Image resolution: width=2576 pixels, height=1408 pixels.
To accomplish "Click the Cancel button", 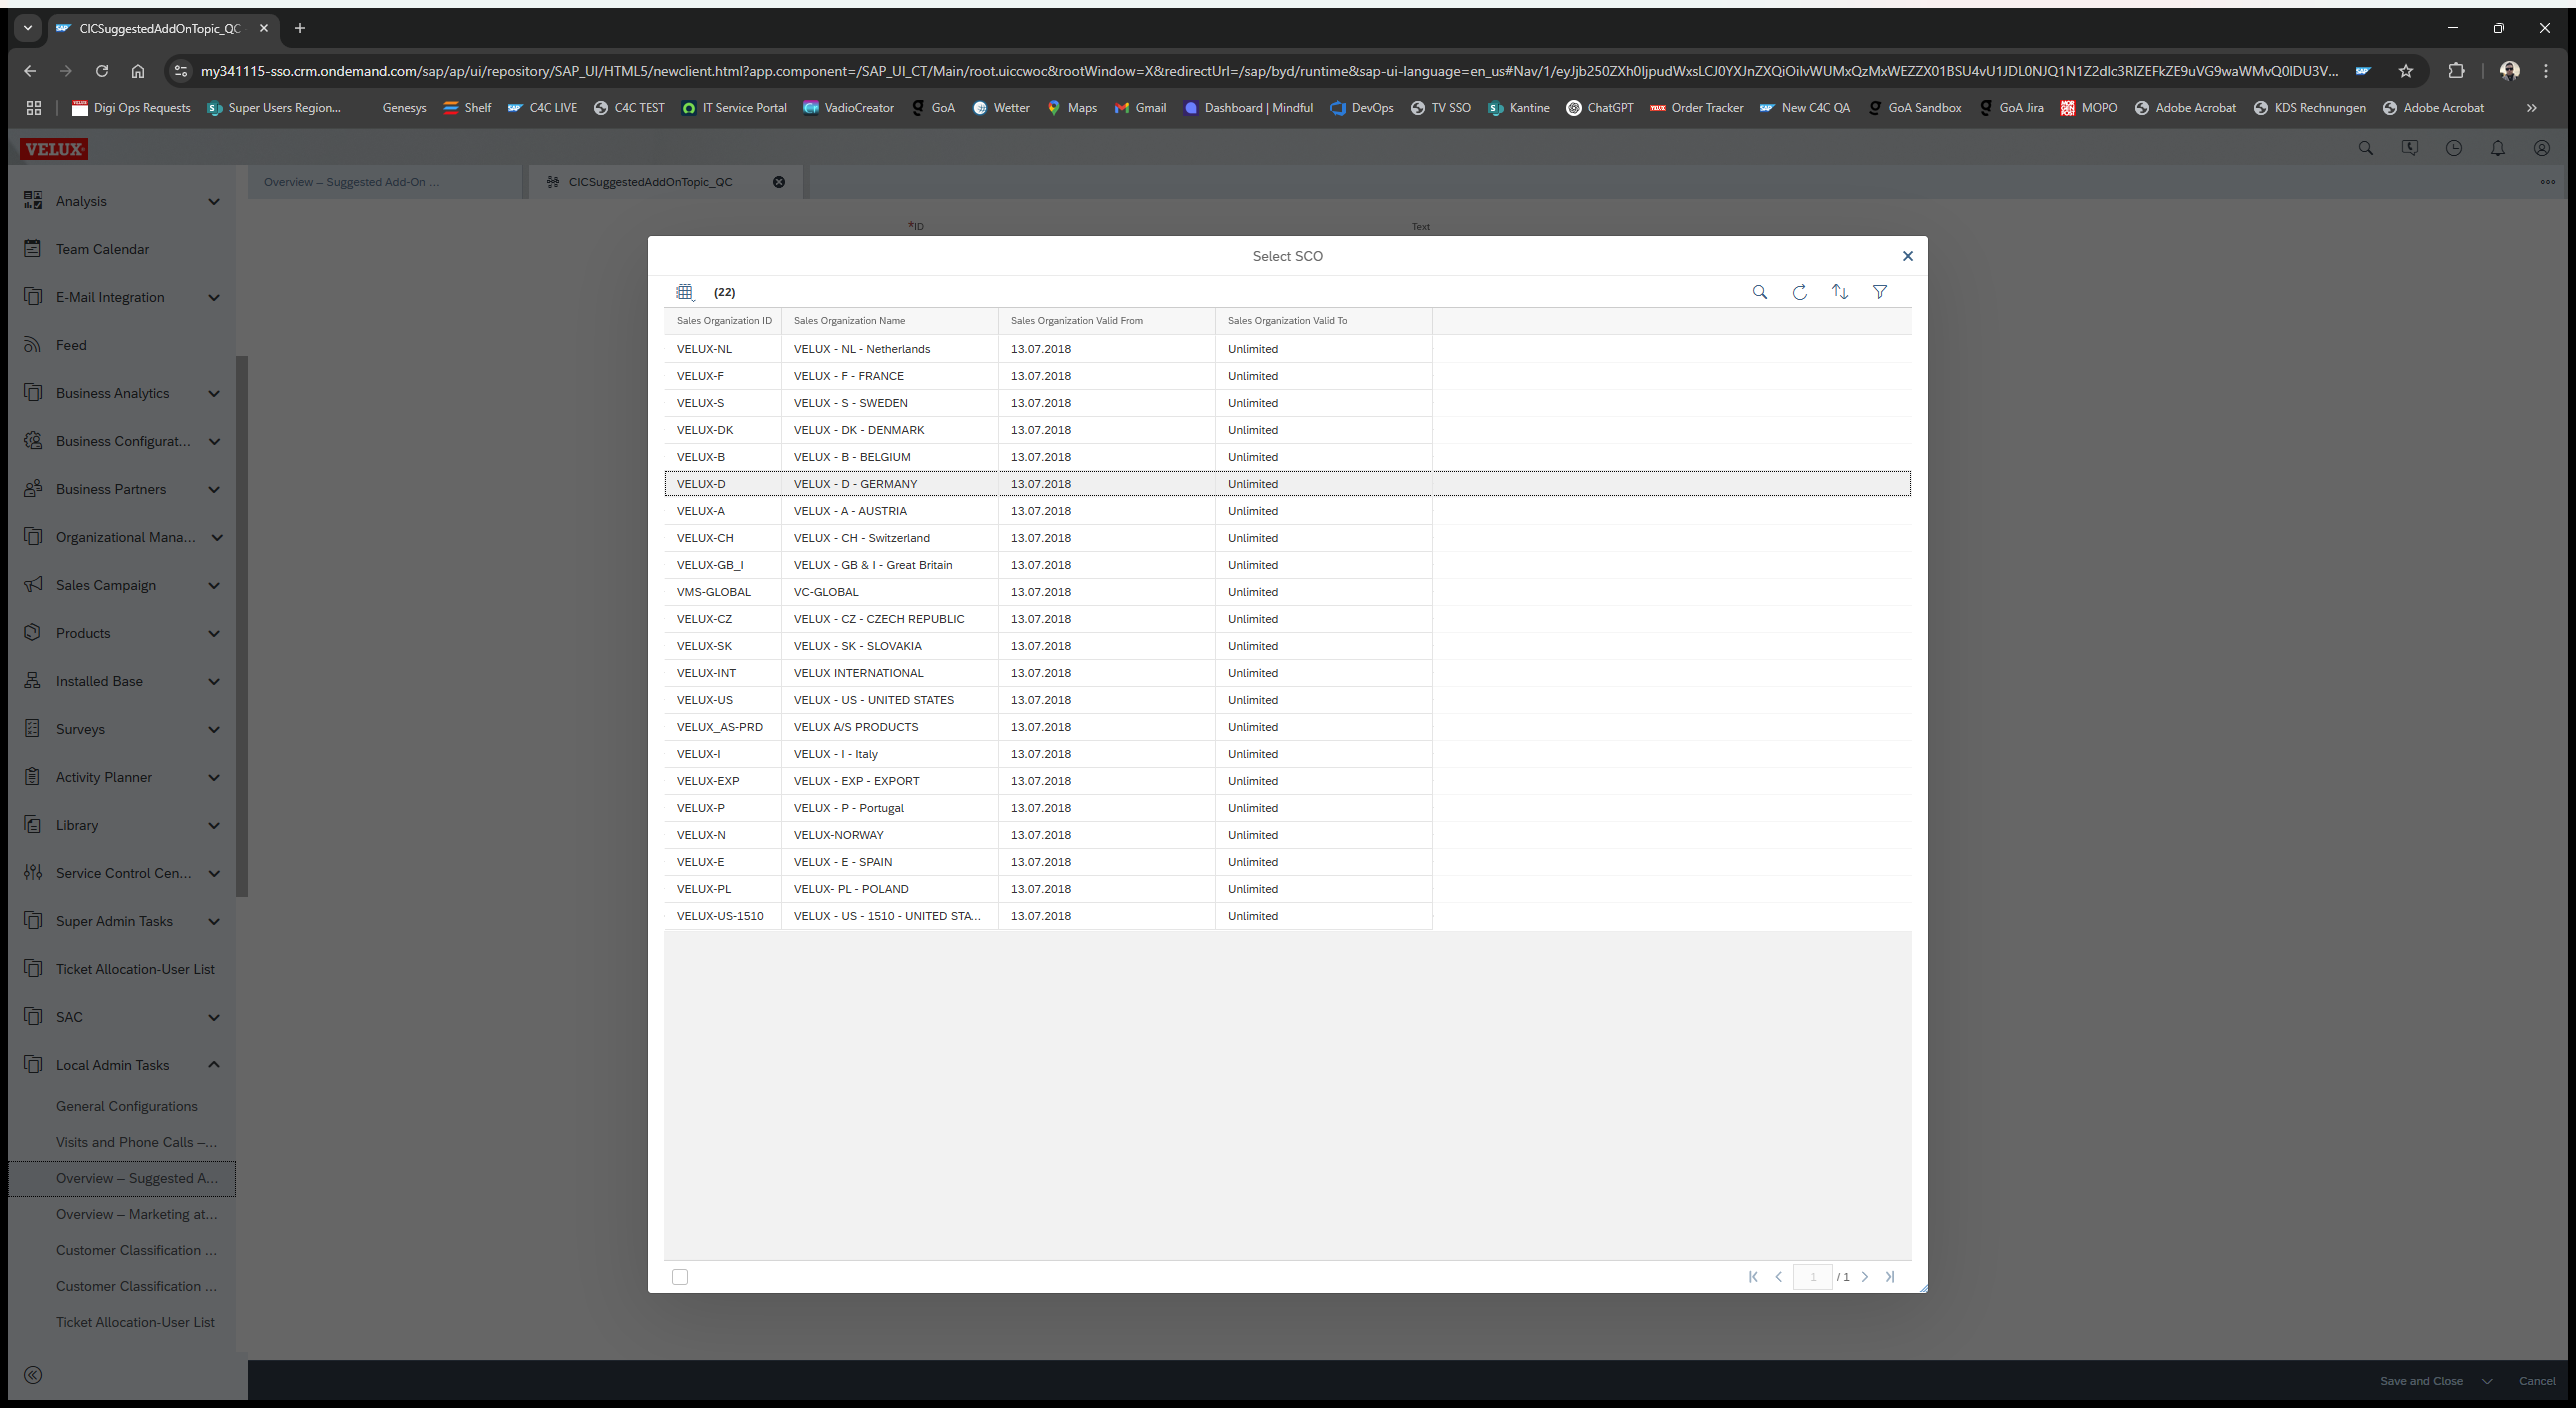I will [2536, 1381].
